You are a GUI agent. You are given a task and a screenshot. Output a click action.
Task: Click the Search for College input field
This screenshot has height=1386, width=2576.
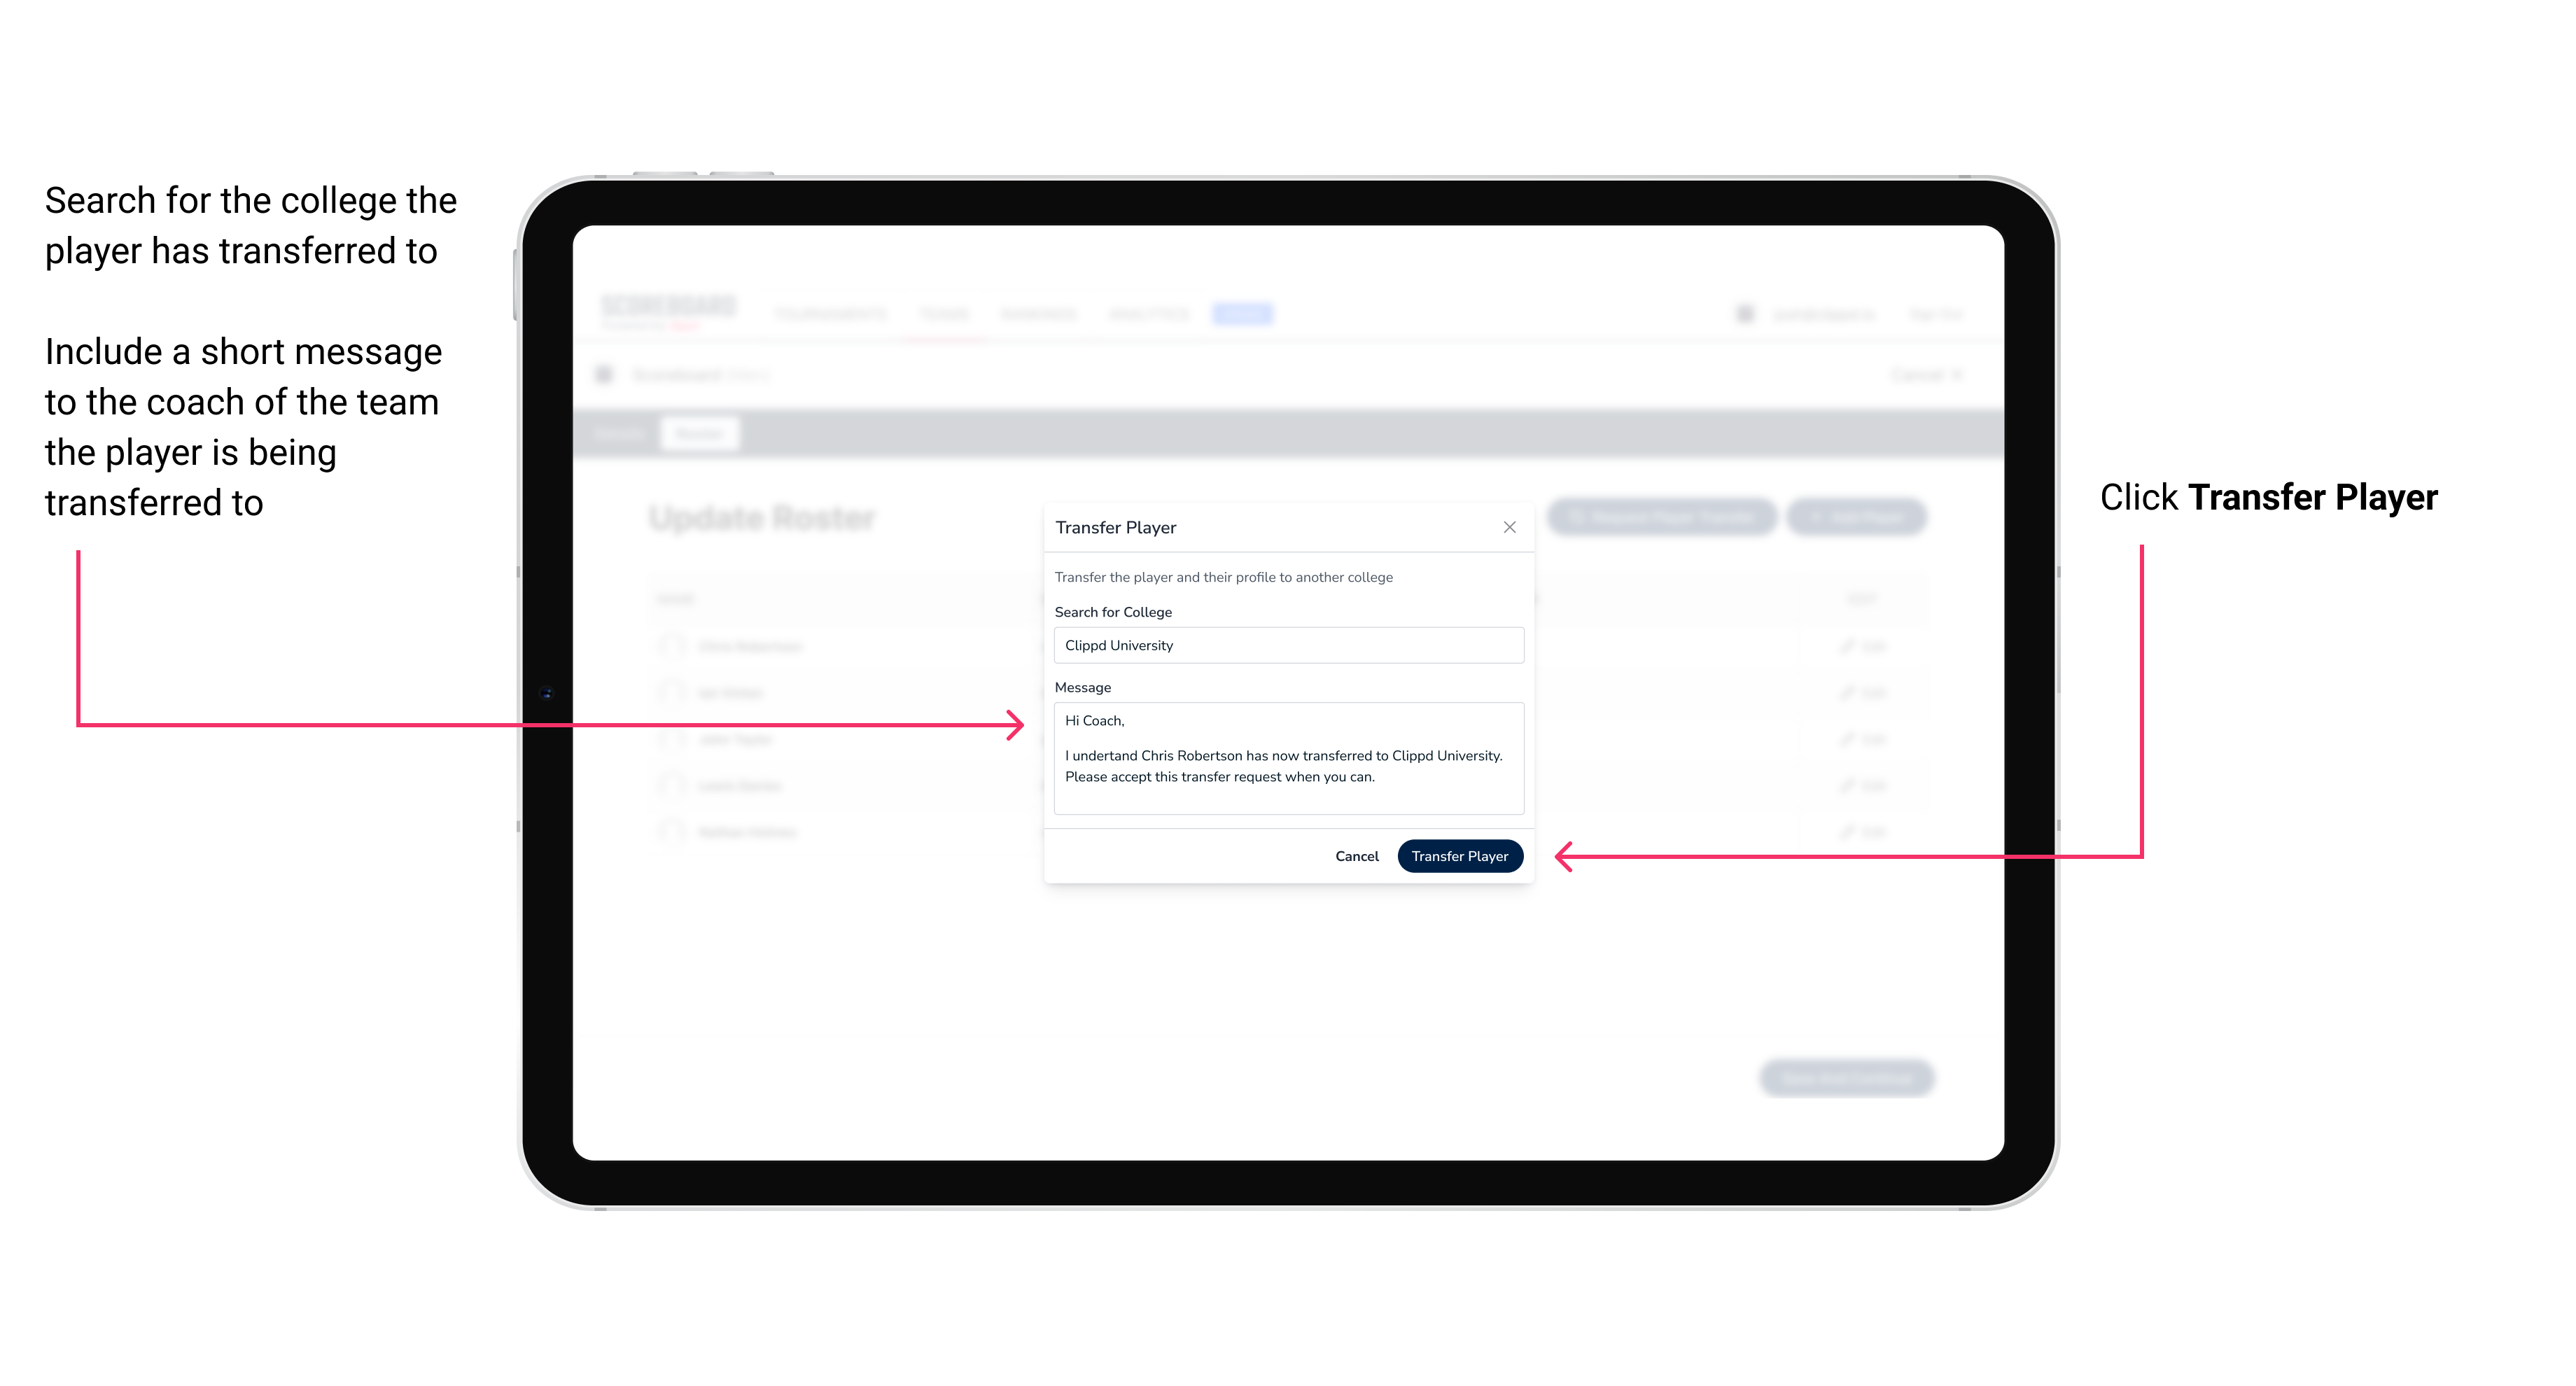pos(1283,645)
